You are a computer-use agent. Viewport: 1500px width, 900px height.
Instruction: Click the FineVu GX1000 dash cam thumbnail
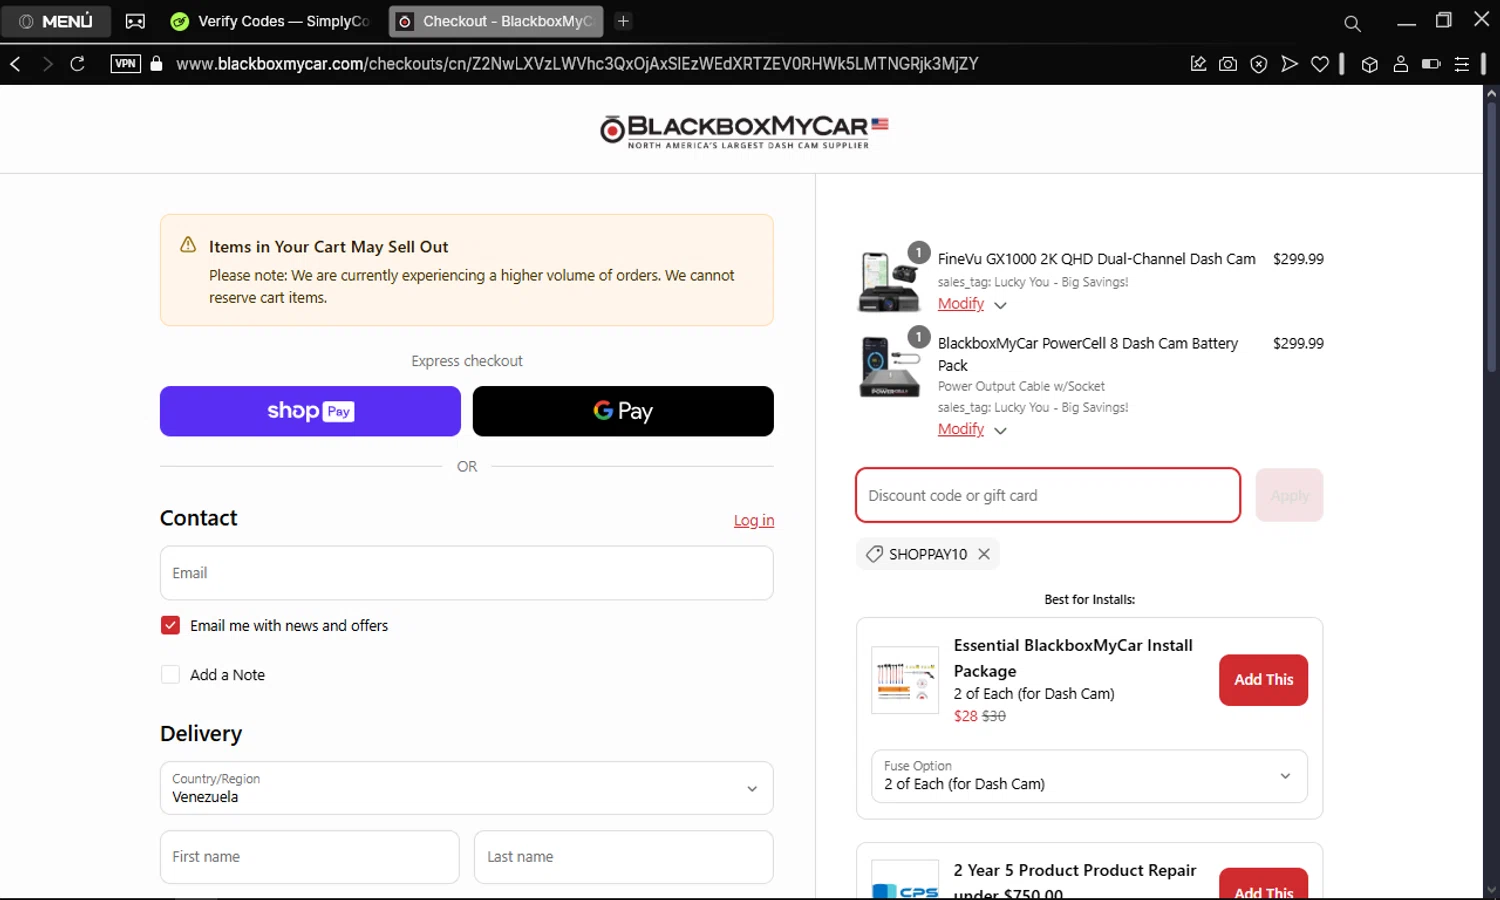pos(889,282)
